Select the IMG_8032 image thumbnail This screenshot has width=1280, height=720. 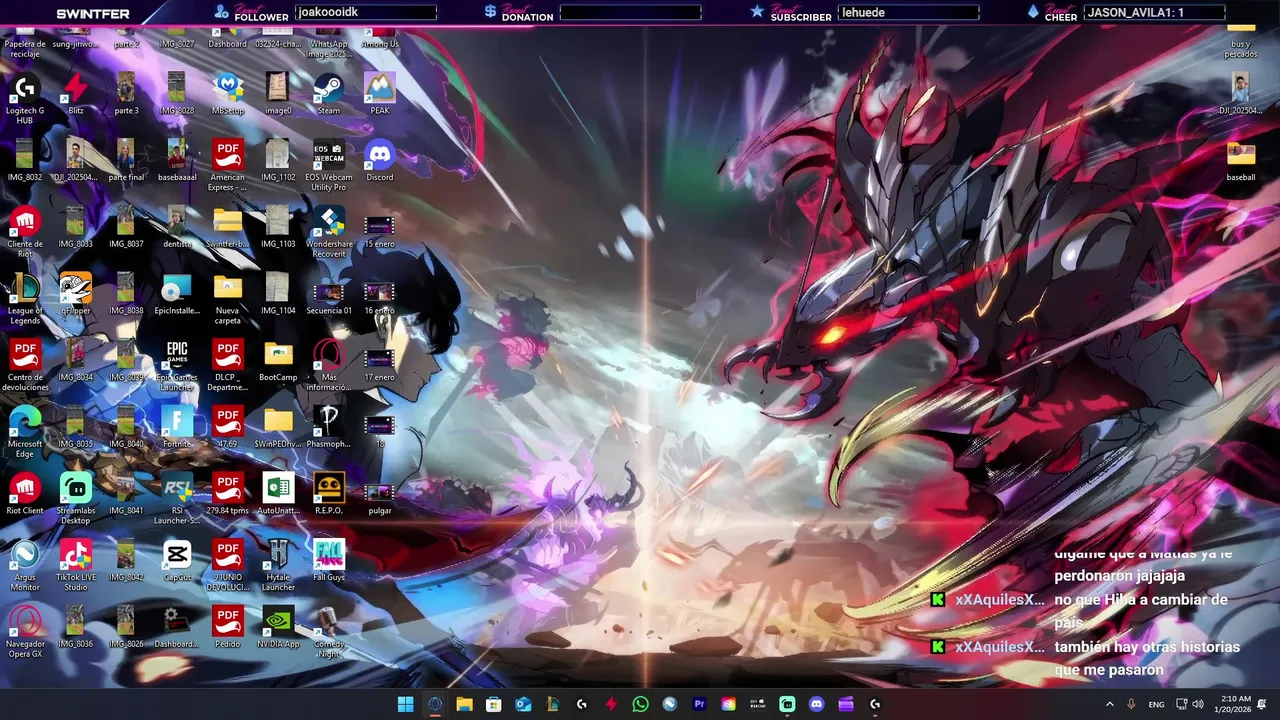click(25, 162)
